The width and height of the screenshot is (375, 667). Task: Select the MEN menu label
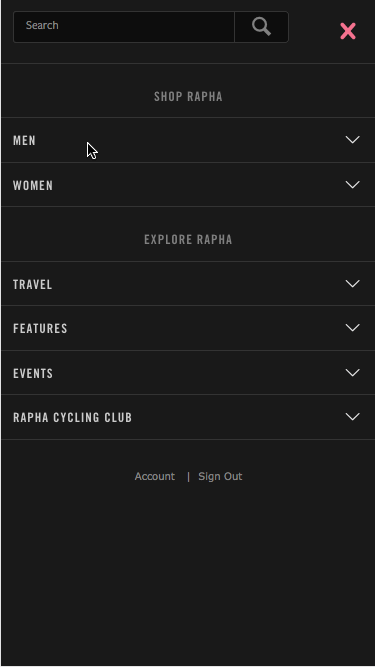point(24,140)
